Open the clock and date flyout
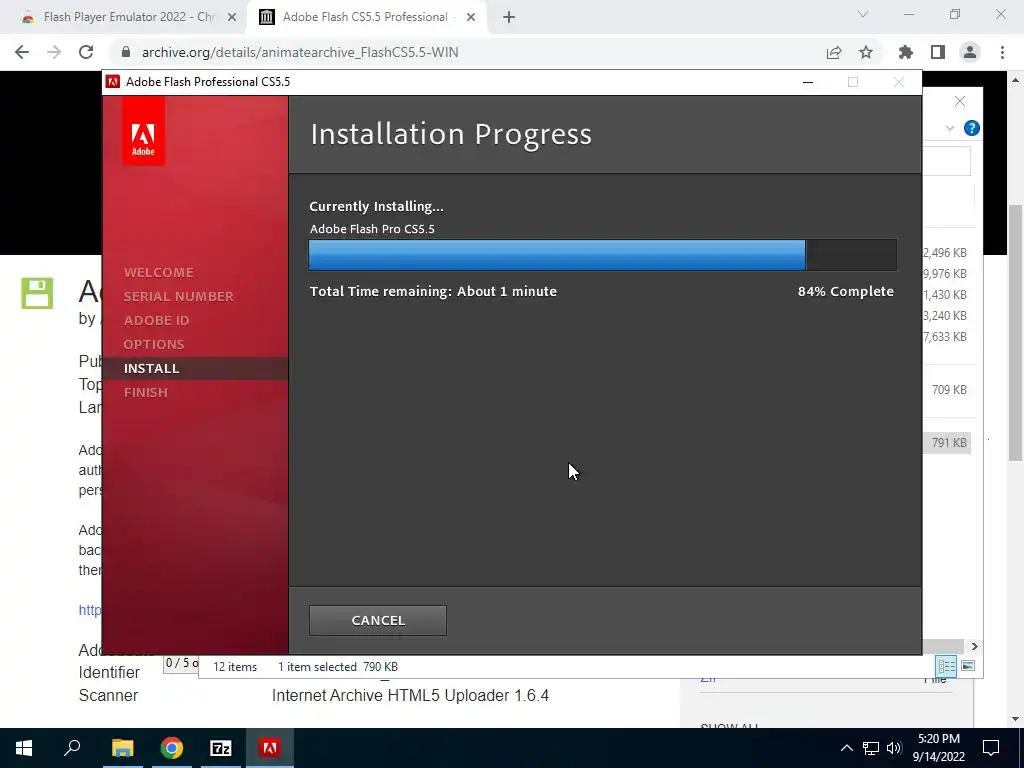Image resolution: width=1024 pixels, height=768 pixels. 938,748
